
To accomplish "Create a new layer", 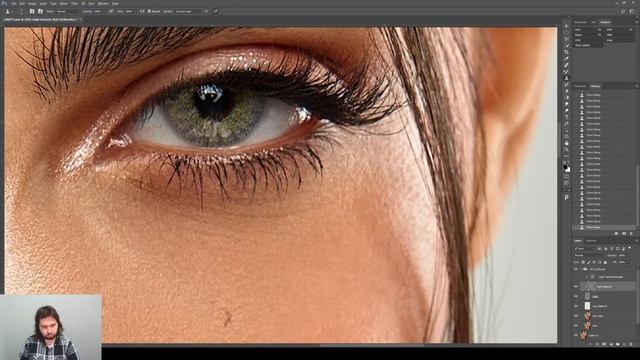I will pyautogui.click(x=624, y=344).
